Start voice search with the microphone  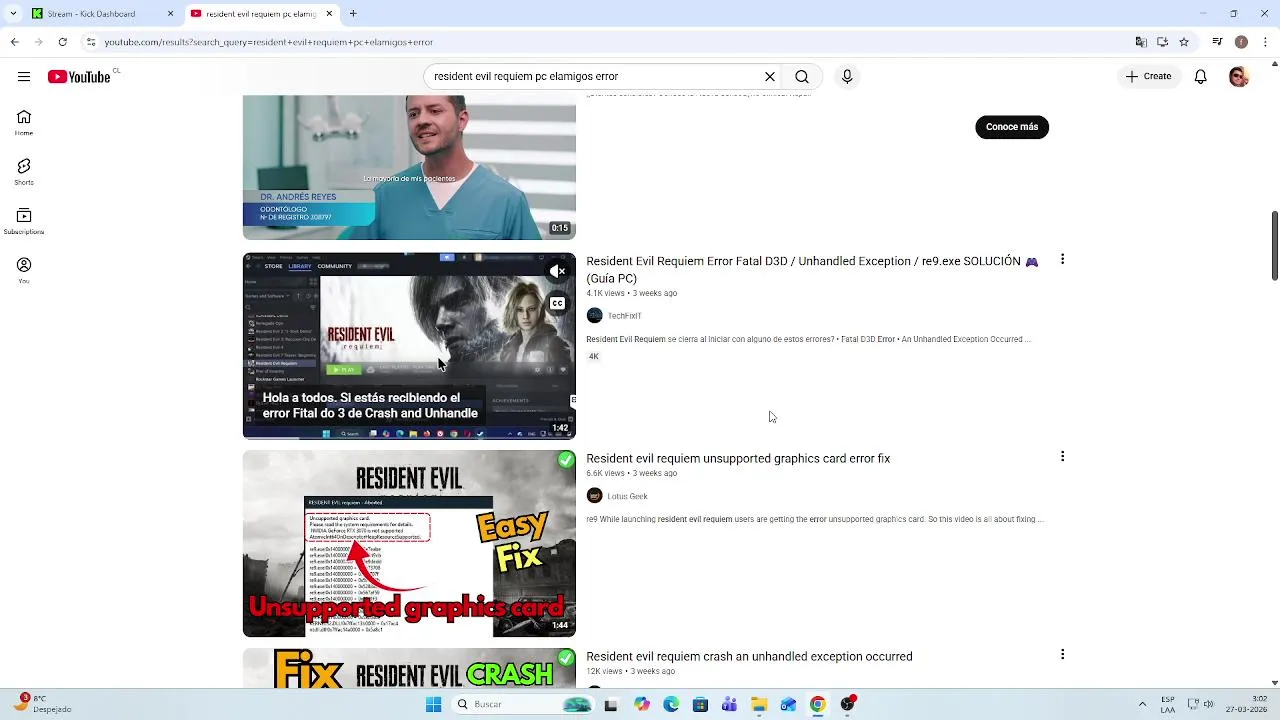(847, 77)
